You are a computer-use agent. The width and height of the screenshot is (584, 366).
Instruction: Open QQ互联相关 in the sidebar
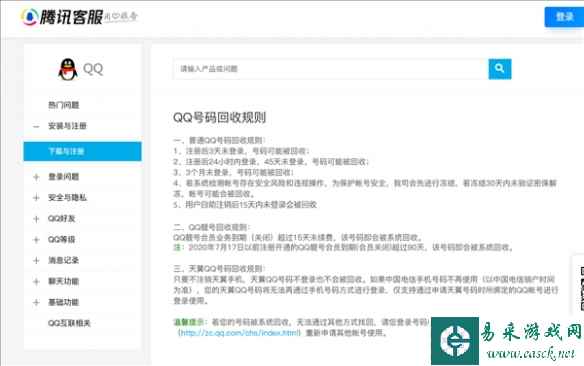69,323
